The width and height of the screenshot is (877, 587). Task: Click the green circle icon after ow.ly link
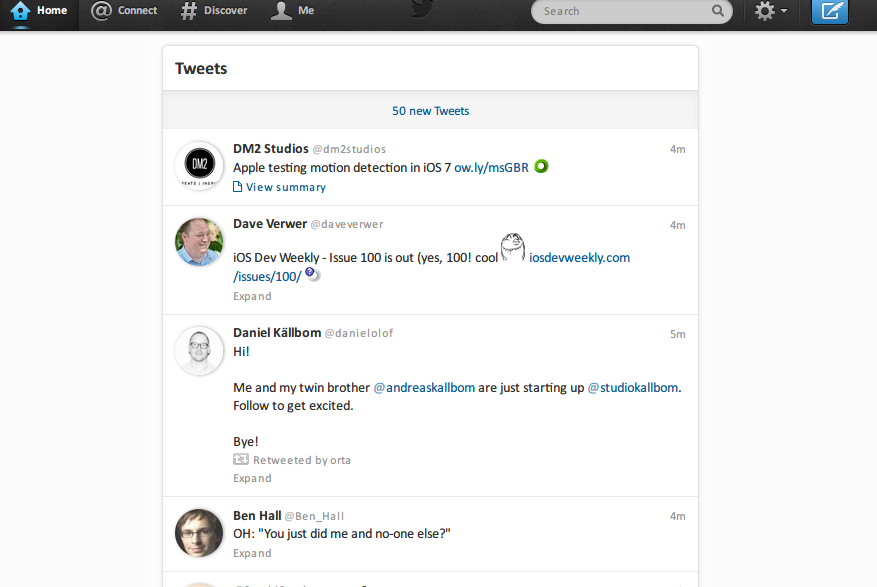pyautogui.click(x=541, y=166)
